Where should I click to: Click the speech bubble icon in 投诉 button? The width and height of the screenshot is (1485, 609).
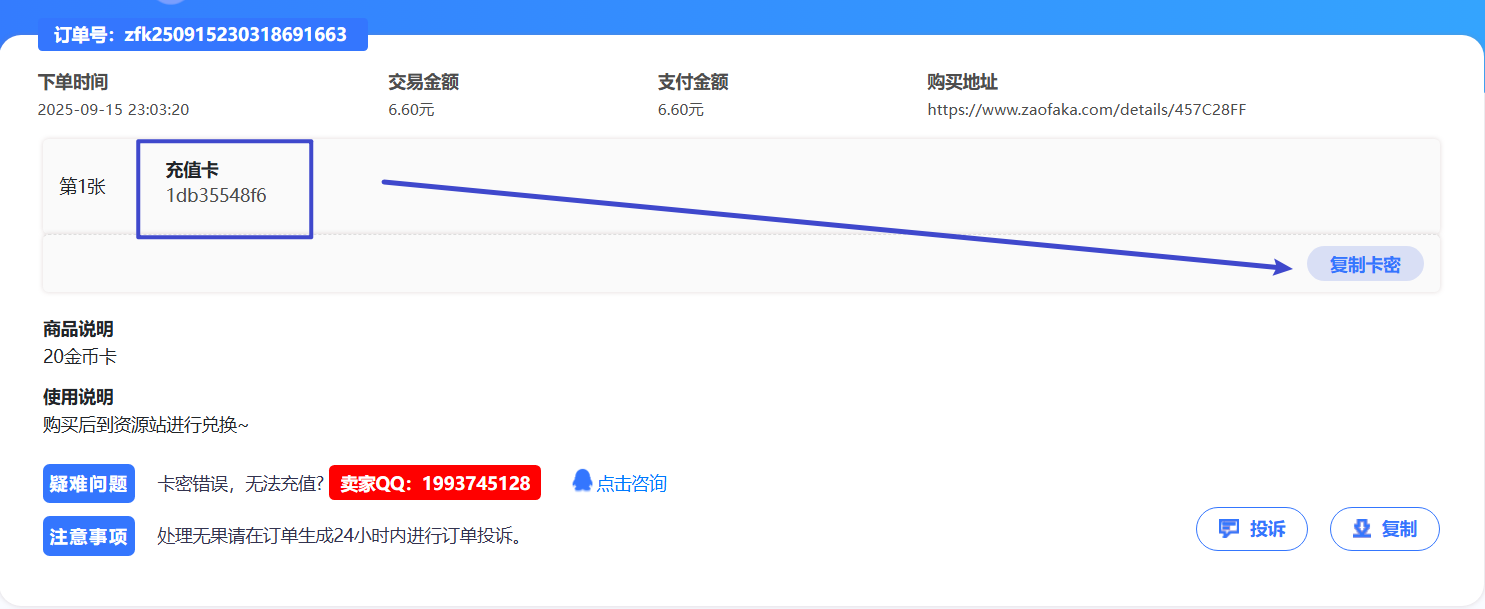tap(1229, 529)
